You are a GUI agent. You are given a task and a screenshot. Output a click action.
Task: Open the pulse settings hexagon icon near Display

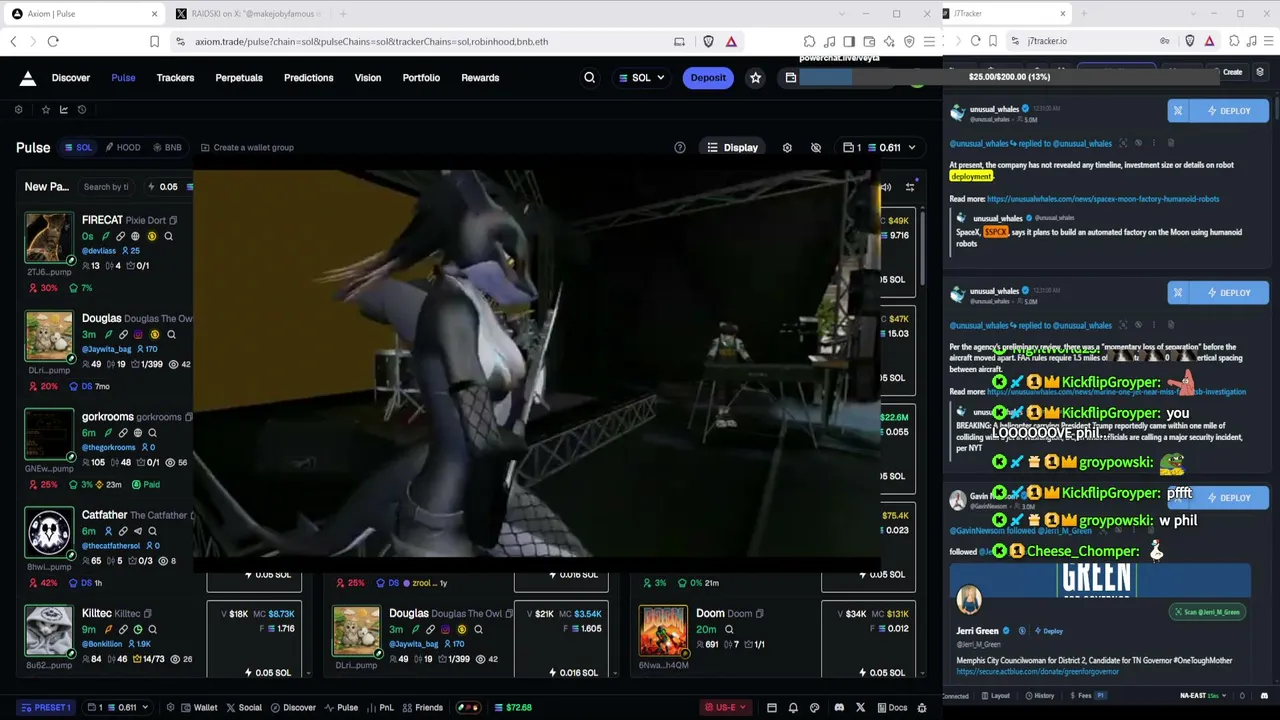pos(787,148)
